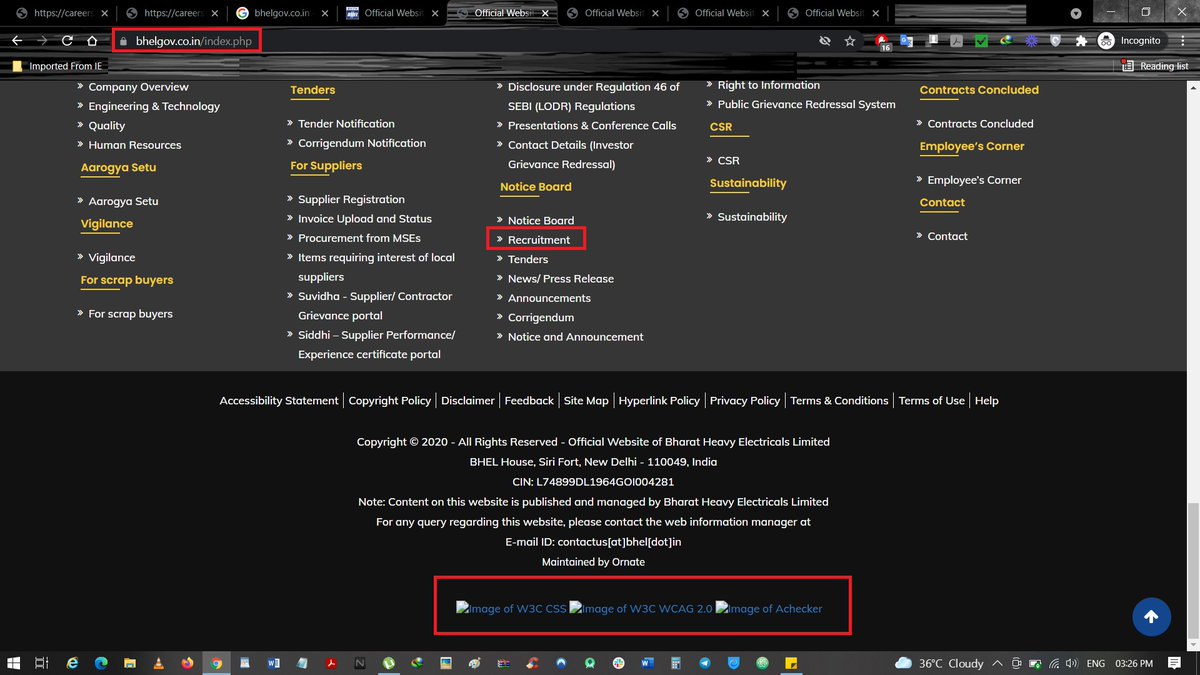Screen dimensions: 1200x675
Task: Open Telegram from the taskbar
Action: (x=705, y=663)
